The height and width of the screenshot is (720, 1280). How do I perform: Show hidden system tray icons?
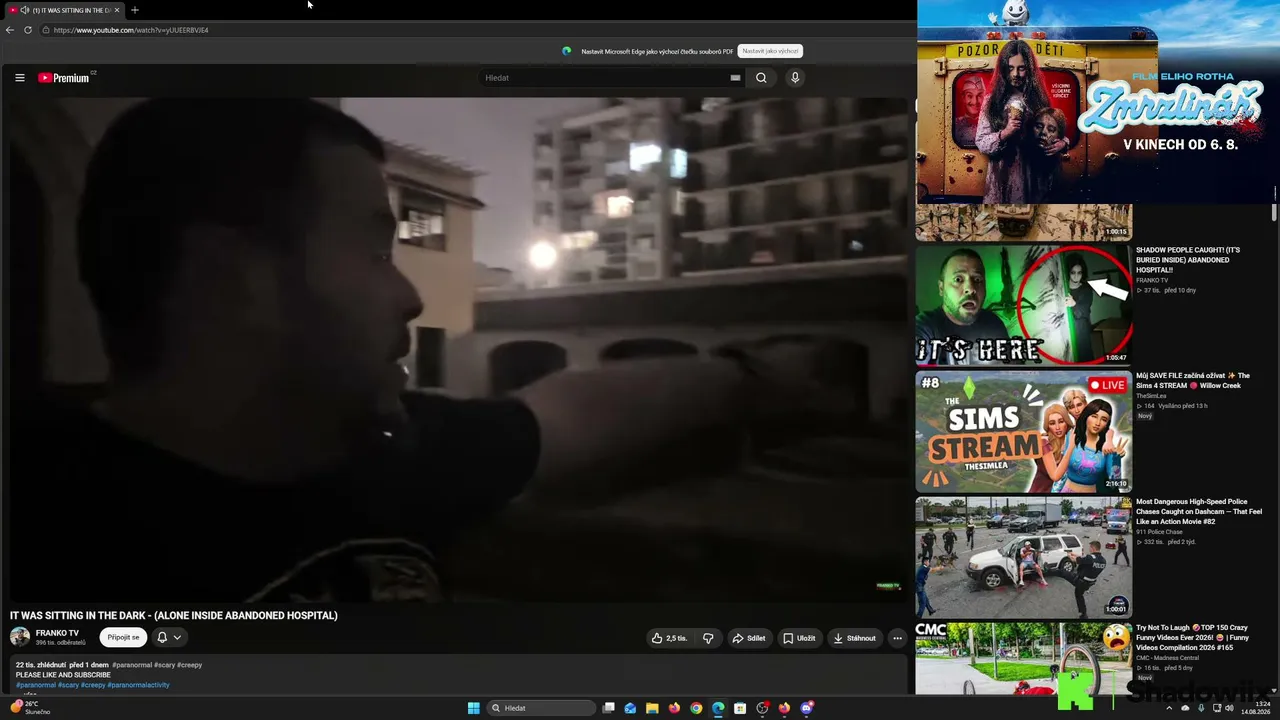coord(1169,708)
